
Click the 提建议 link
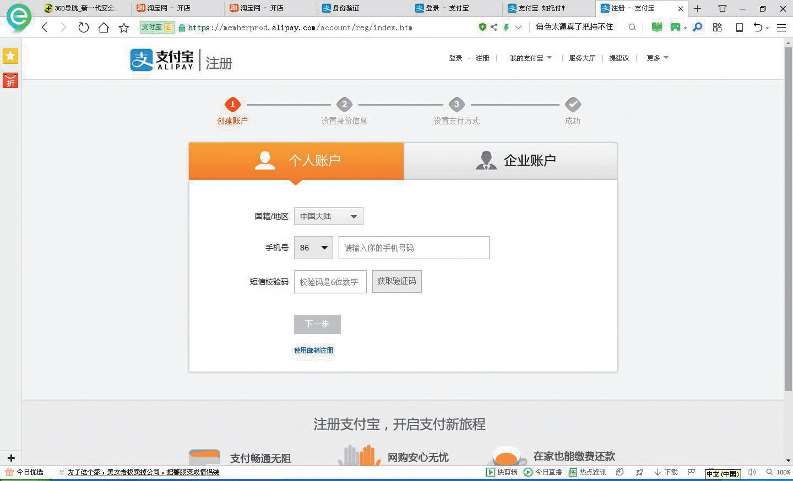(x=619, y=58)
